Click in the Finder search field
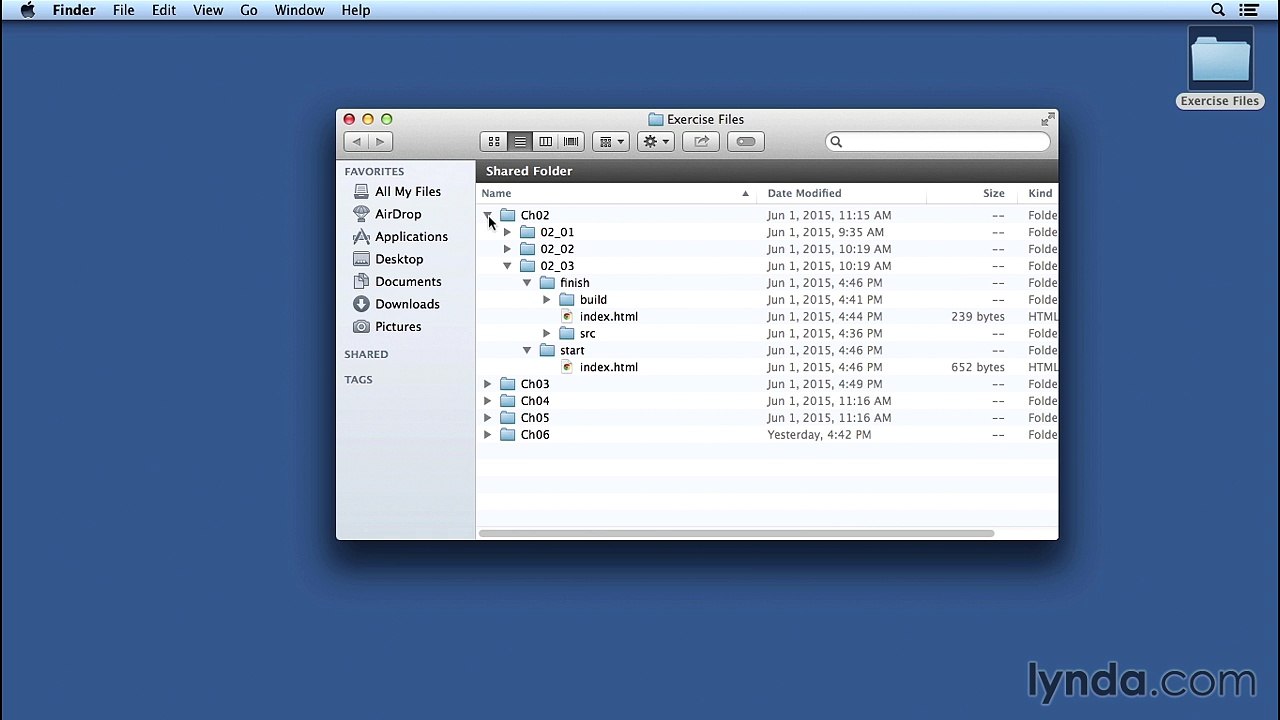This screenshot has height=720, width=1280. 938,142
